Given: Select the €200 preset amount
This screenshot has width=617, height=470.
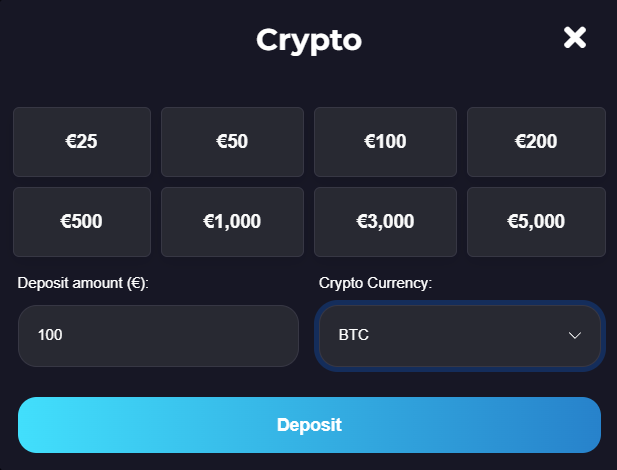Looking at the screenshot, I should tap(536, 142).
